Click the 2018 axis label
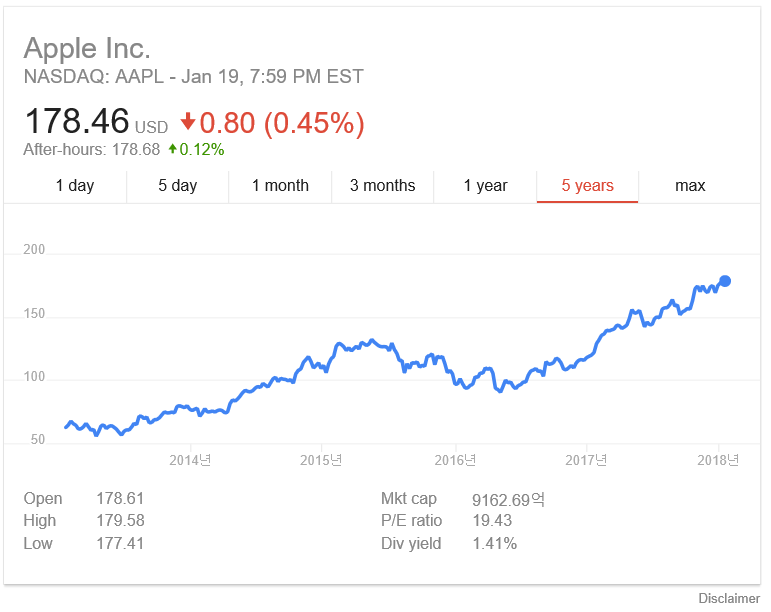Screen dimensions: 771x612 [718, 460]
